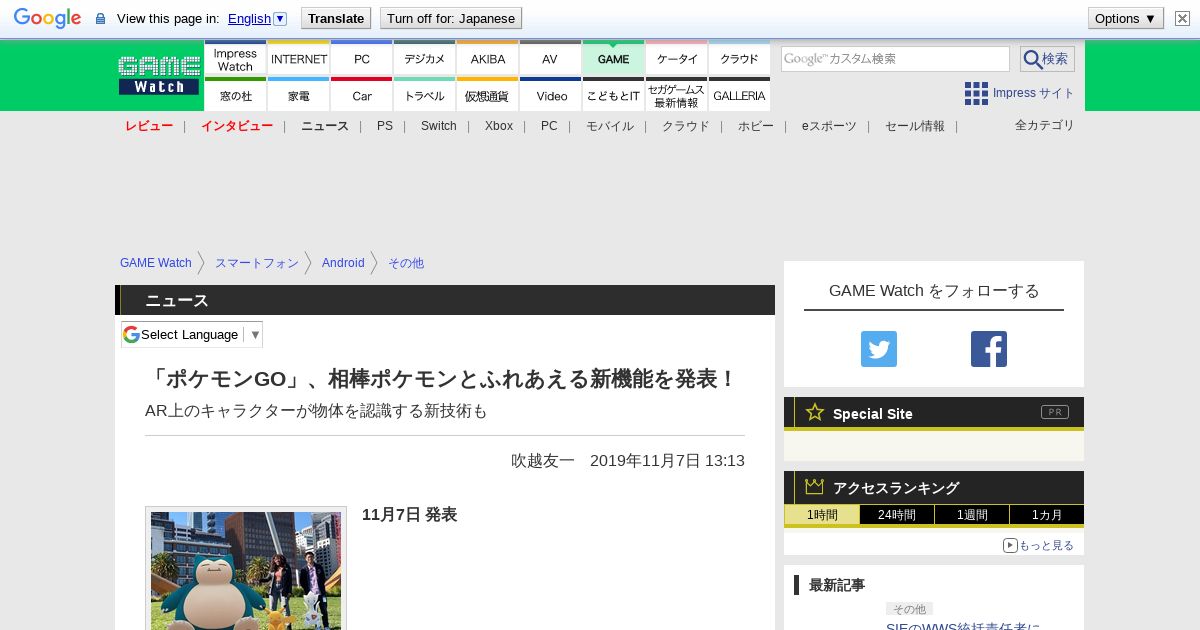1200x630 pixels.
Task: Select 1カ月 ranking tab
Action: pos(1047,515)
